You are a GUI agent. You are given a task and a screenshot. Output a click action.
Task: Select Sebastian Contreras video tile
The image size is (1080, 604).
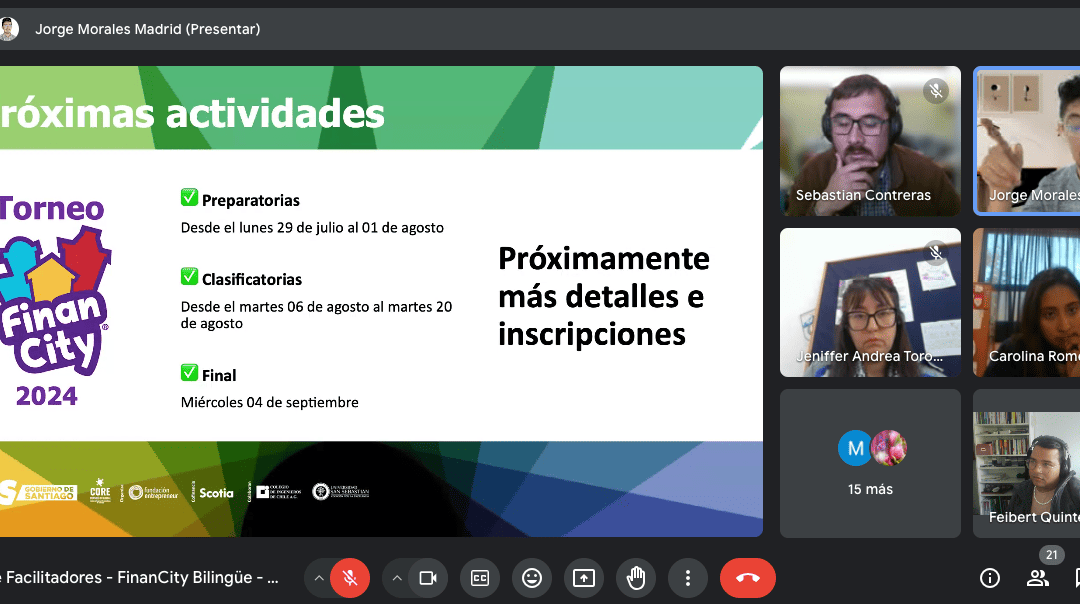tap(870, 141)
